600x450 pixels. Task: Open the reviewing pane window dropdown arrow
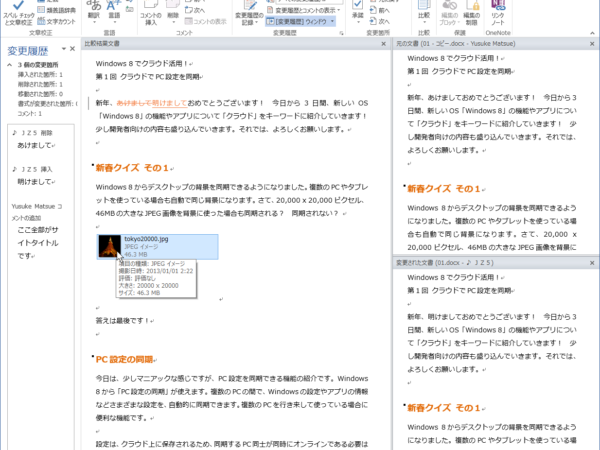point(332,21)
